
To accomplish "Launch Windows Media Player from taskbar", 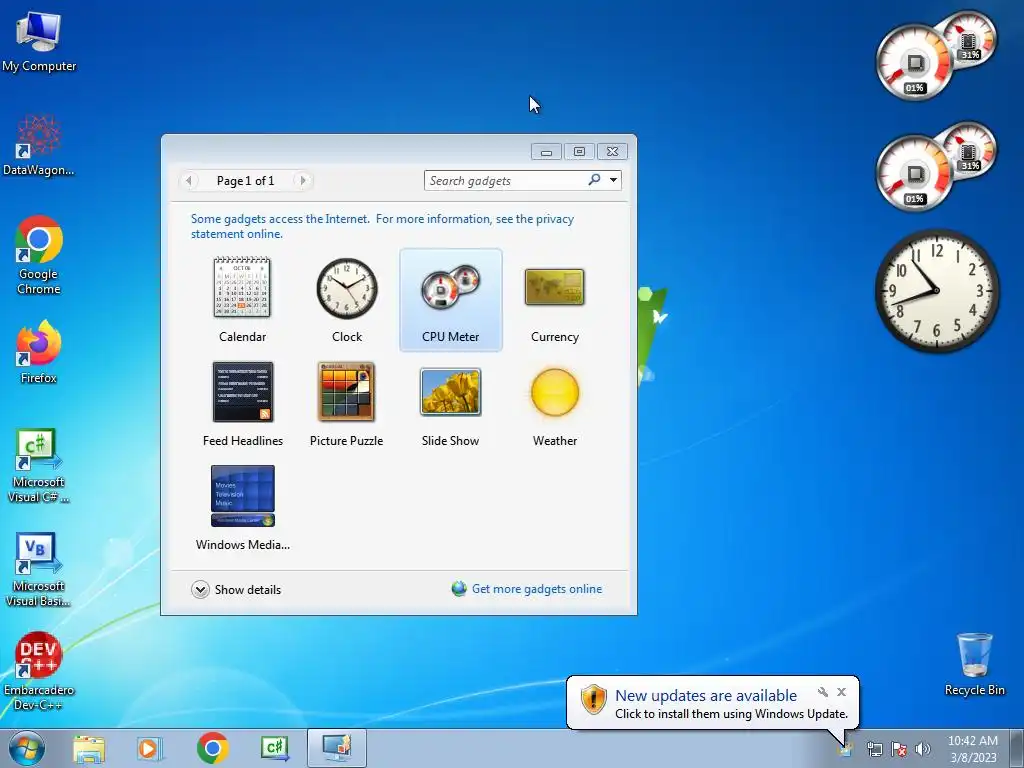I will pyautogui.click(x=150, y=748).
